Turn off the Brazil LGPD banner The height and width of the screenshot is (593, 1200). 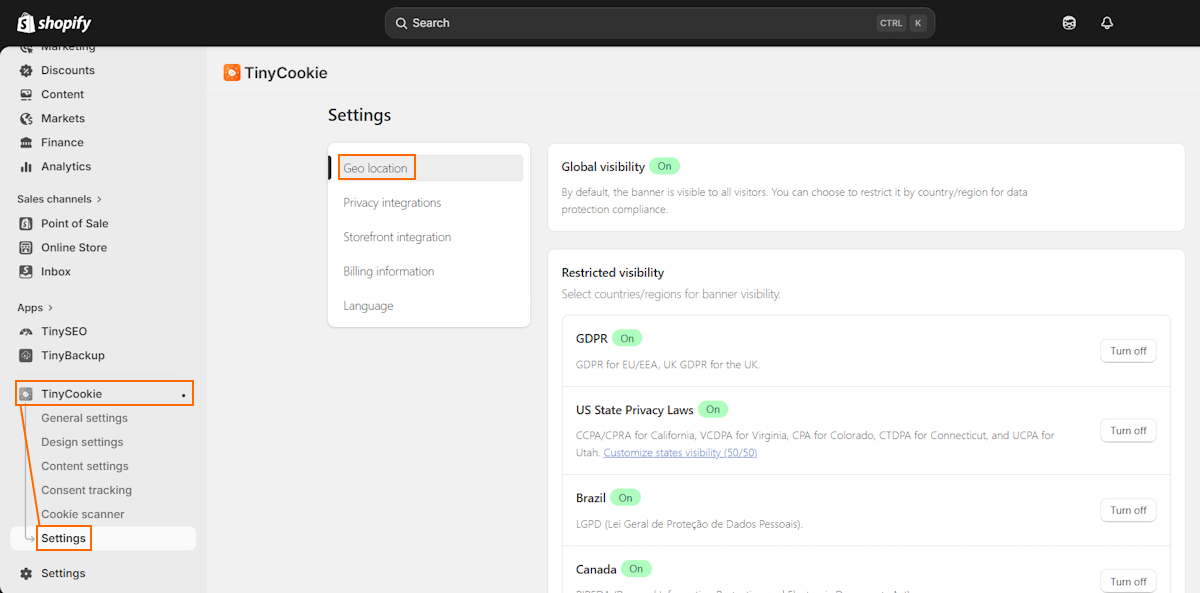(1128, 510)
